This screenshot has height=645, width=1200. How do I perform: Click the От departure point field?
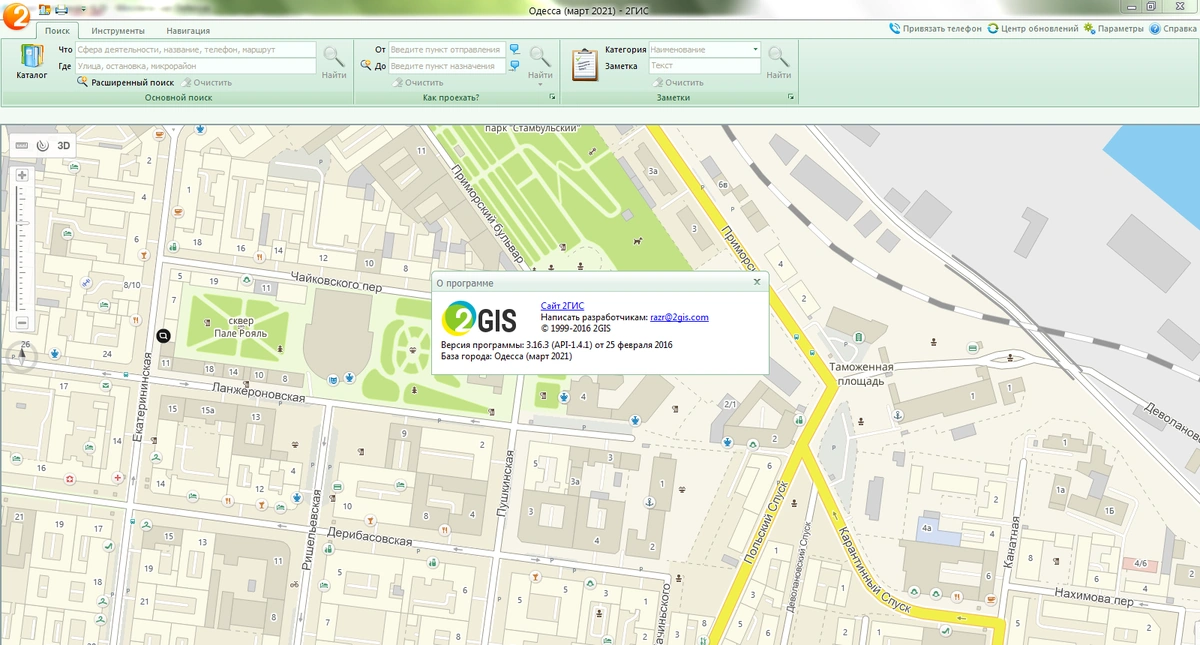(x=447, y=49)
